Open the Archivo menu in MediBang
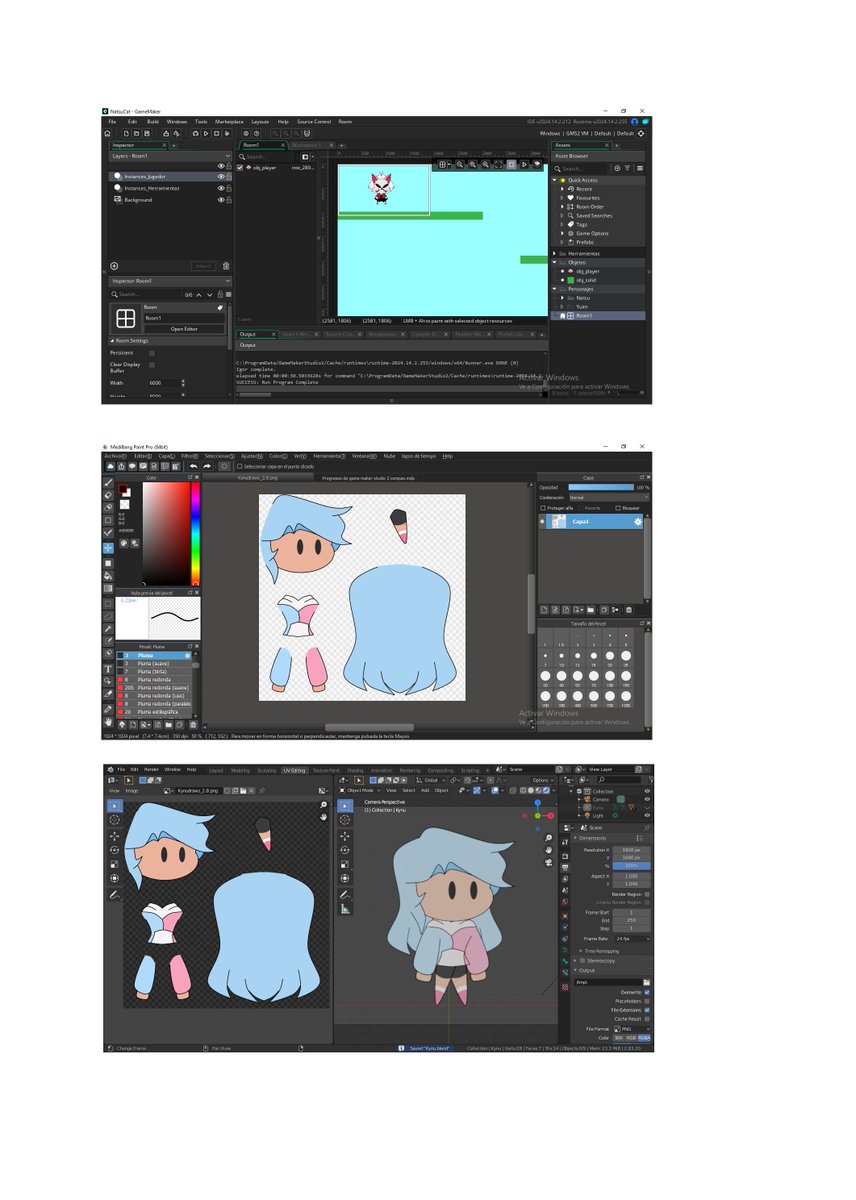 click(115, 456)
